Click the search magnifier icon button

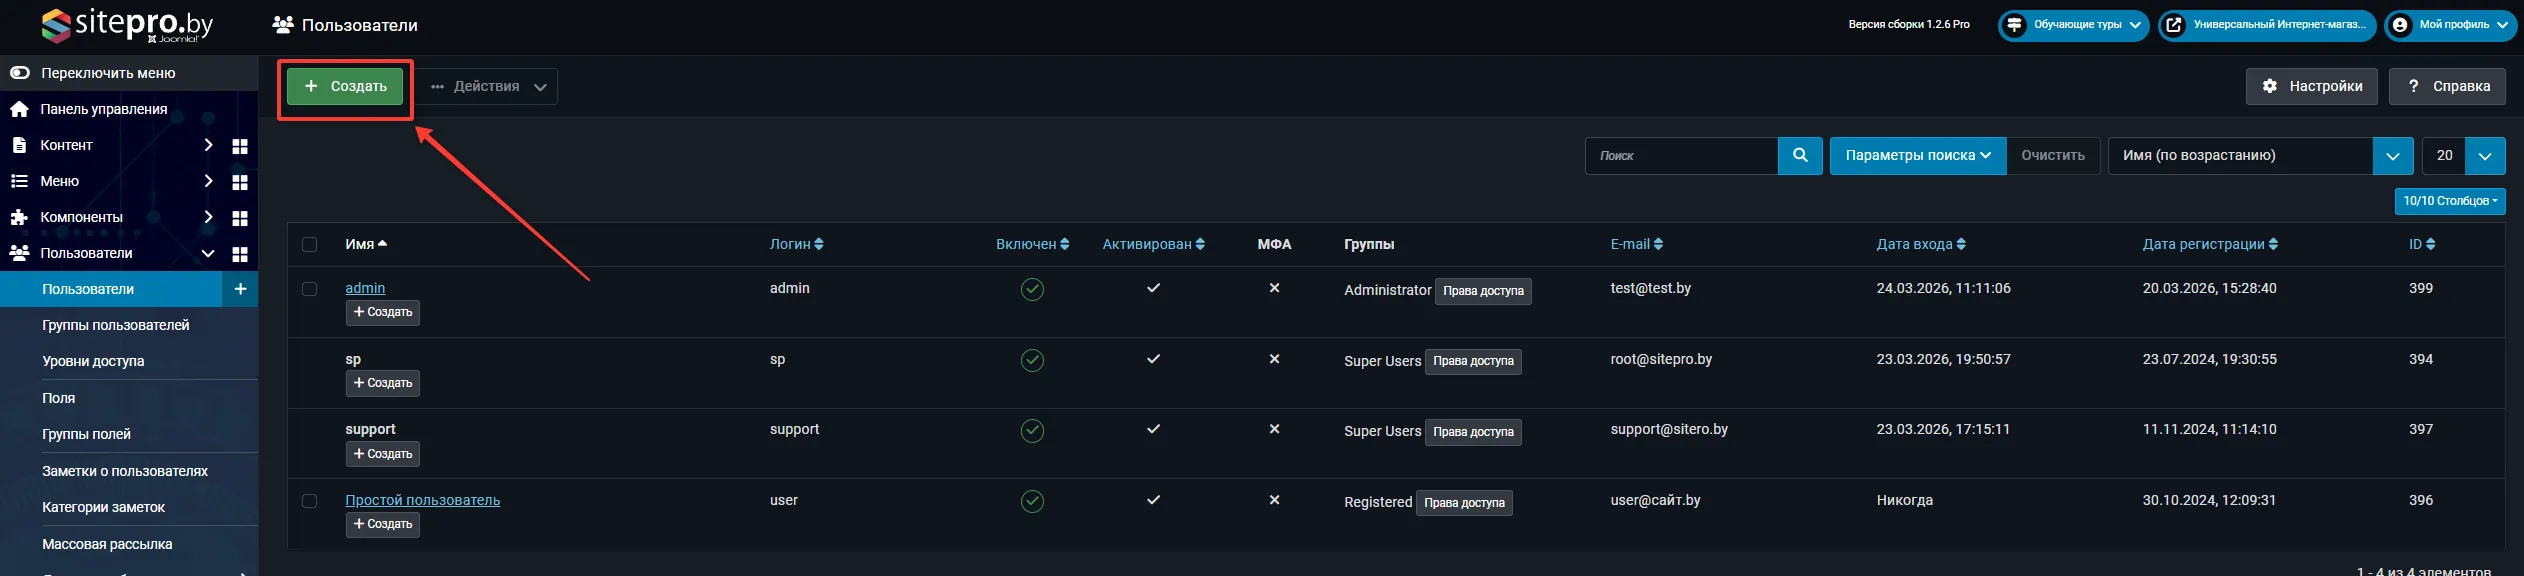tap(1800, 156)
